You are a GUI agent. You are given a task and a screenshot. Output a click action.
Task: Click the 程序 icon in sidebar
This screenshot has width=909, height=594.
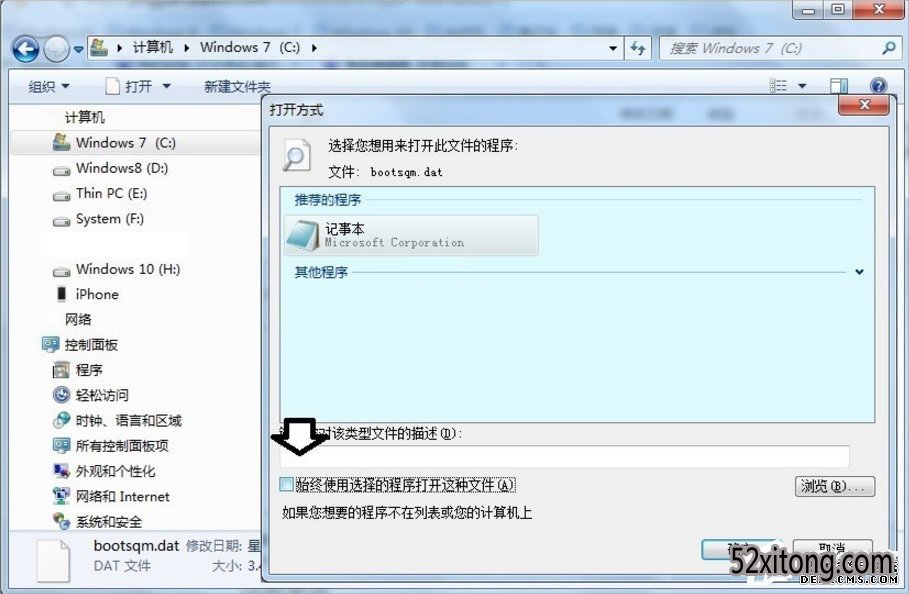point(61,370)
